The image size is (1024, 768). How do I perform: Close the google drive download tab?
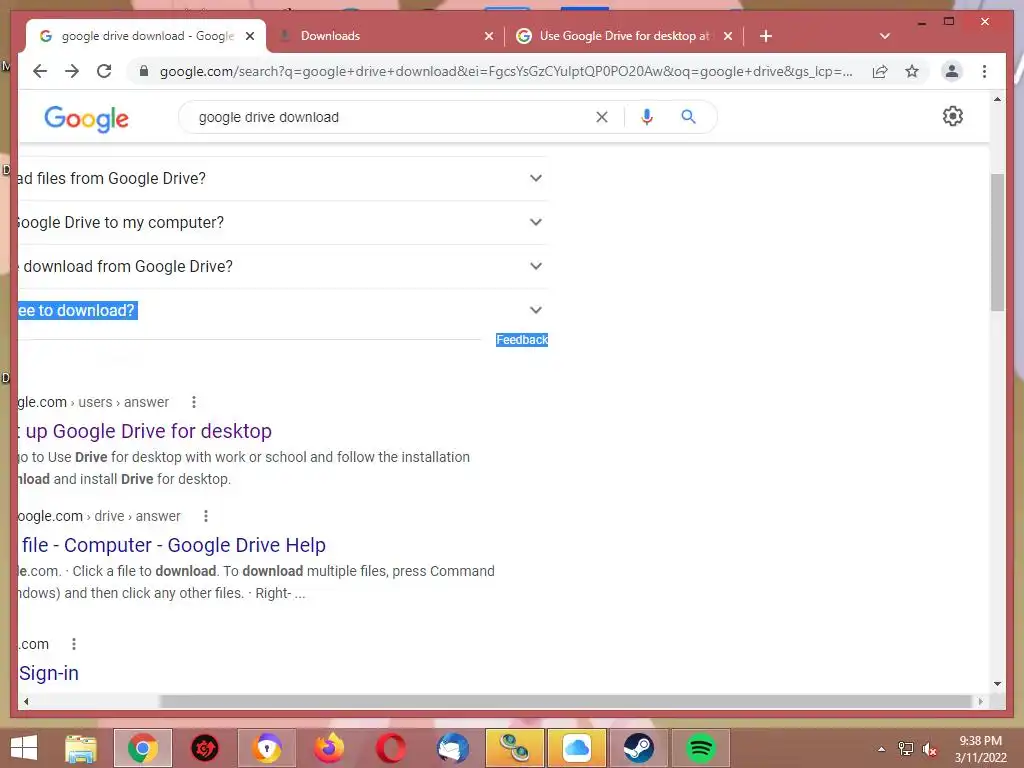(x=249, y=36)
